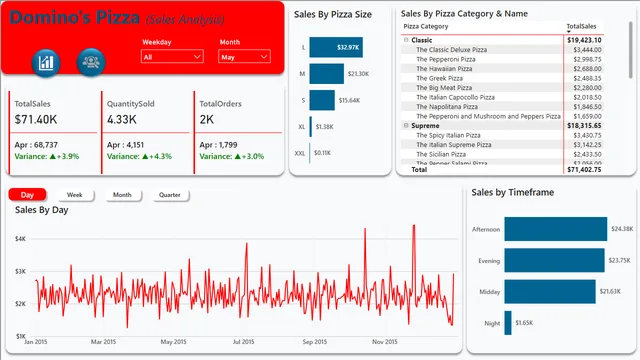Screen dimensions: 640x360
Task: Switch to the Week tab
Action: point(75,195)
